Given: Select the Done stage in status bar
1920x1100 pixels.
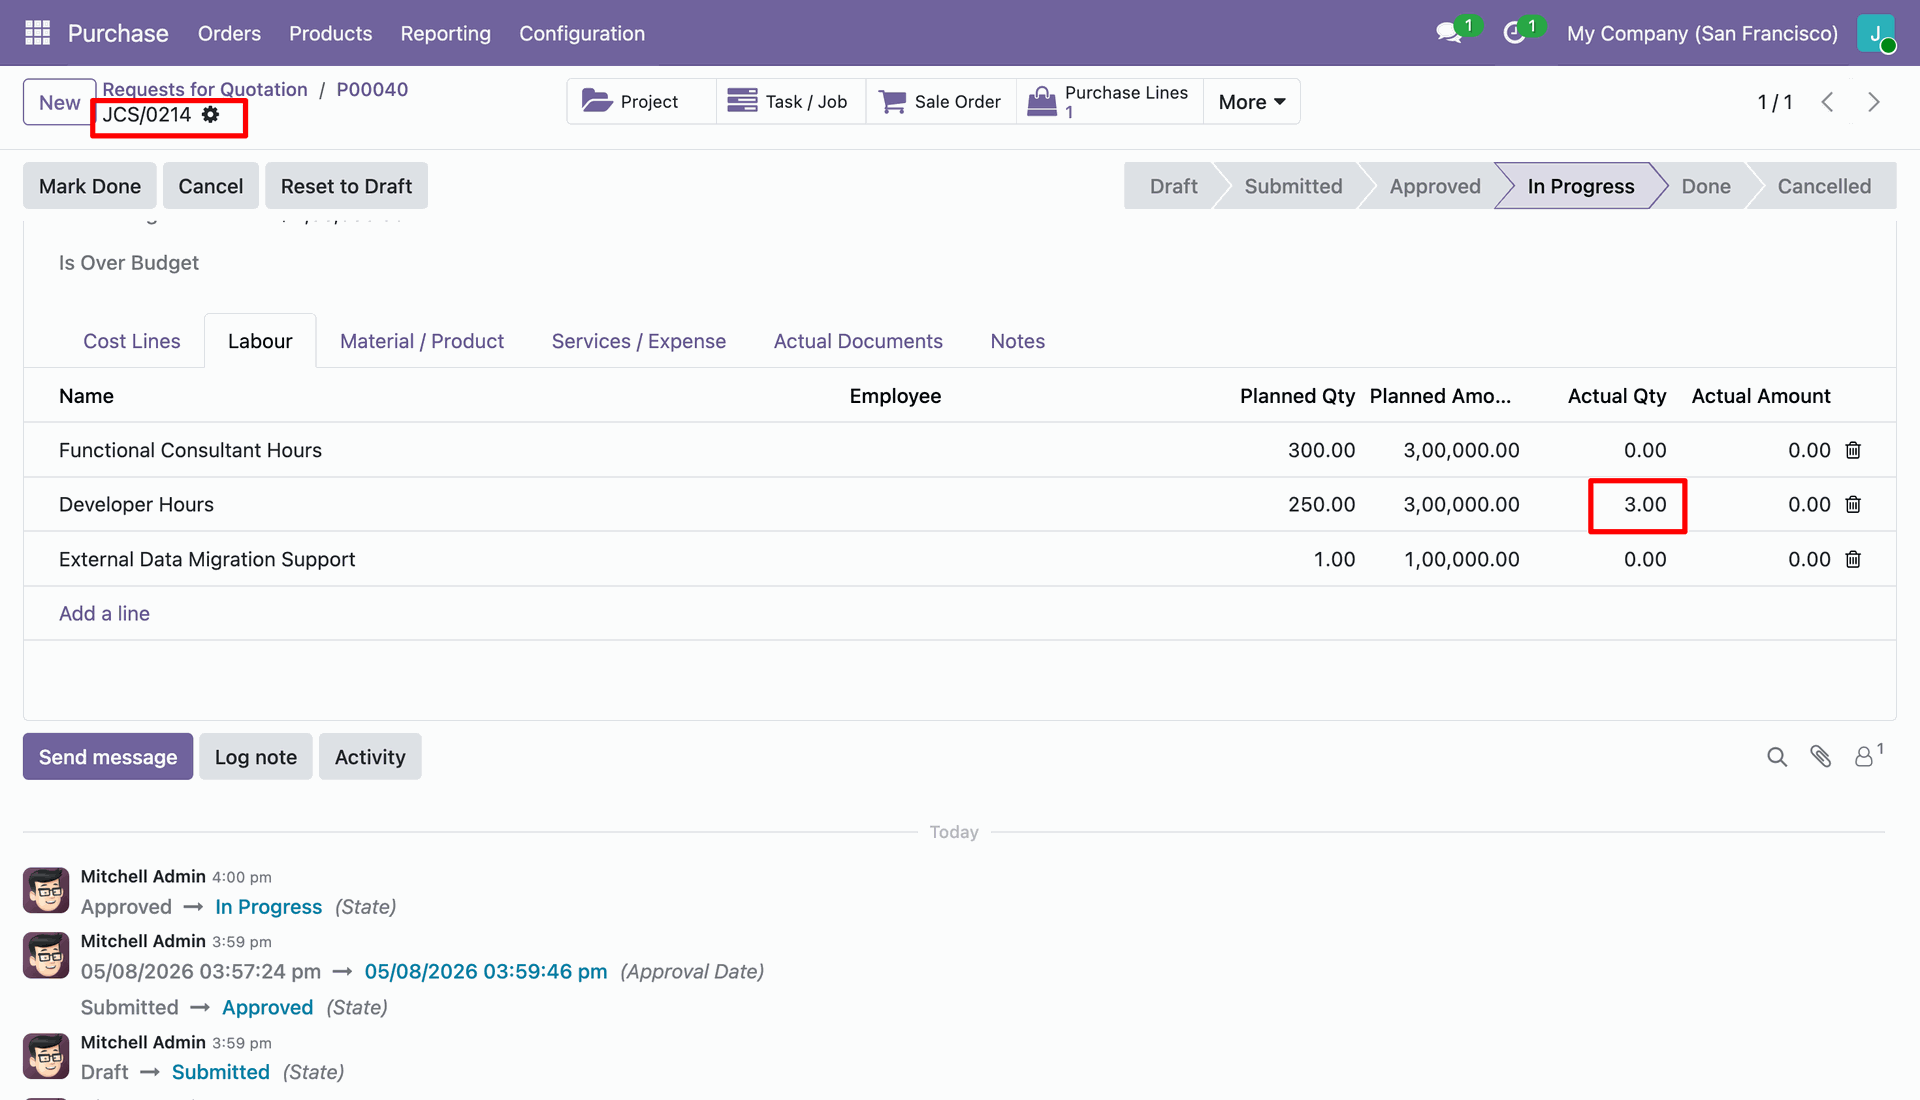Looking at the screenshot, I should 1705,186.
